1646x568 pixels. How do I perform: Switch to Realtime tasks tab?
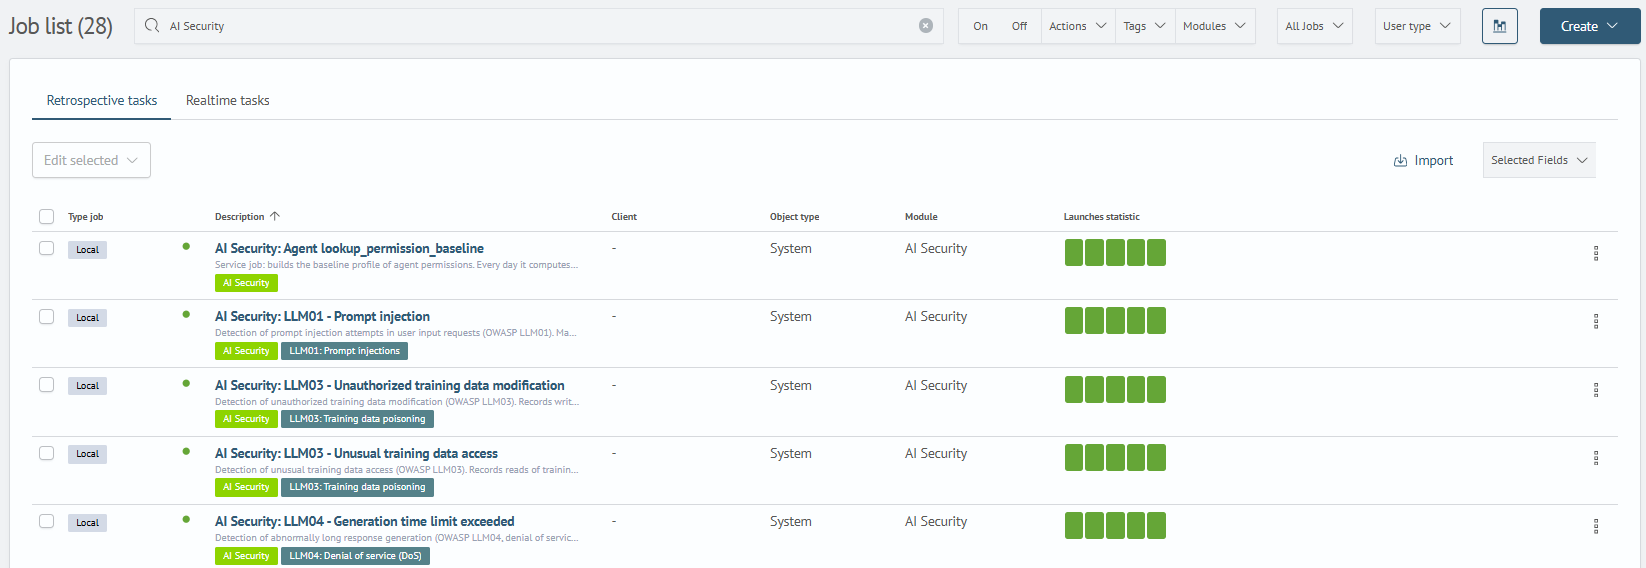point(228,100)
